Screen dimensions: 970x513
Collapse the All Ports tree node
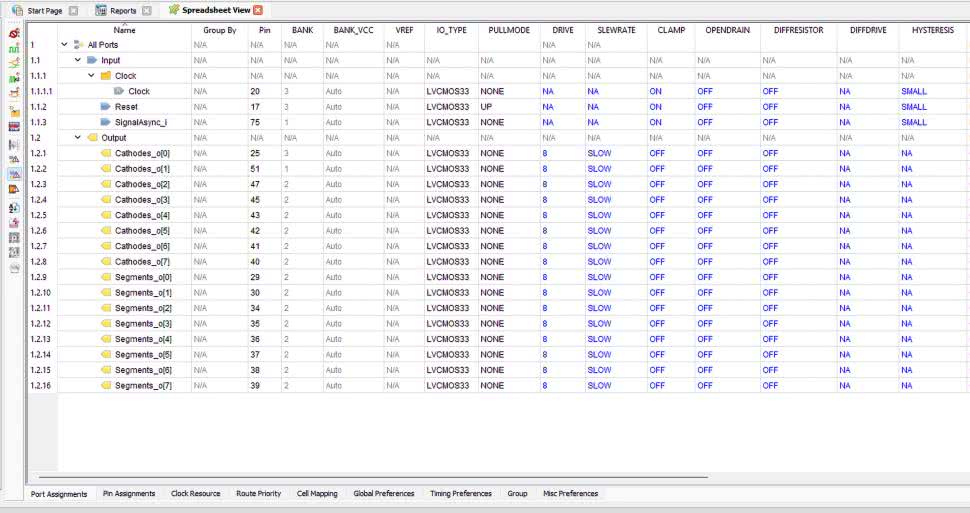[x=65, y=45]
